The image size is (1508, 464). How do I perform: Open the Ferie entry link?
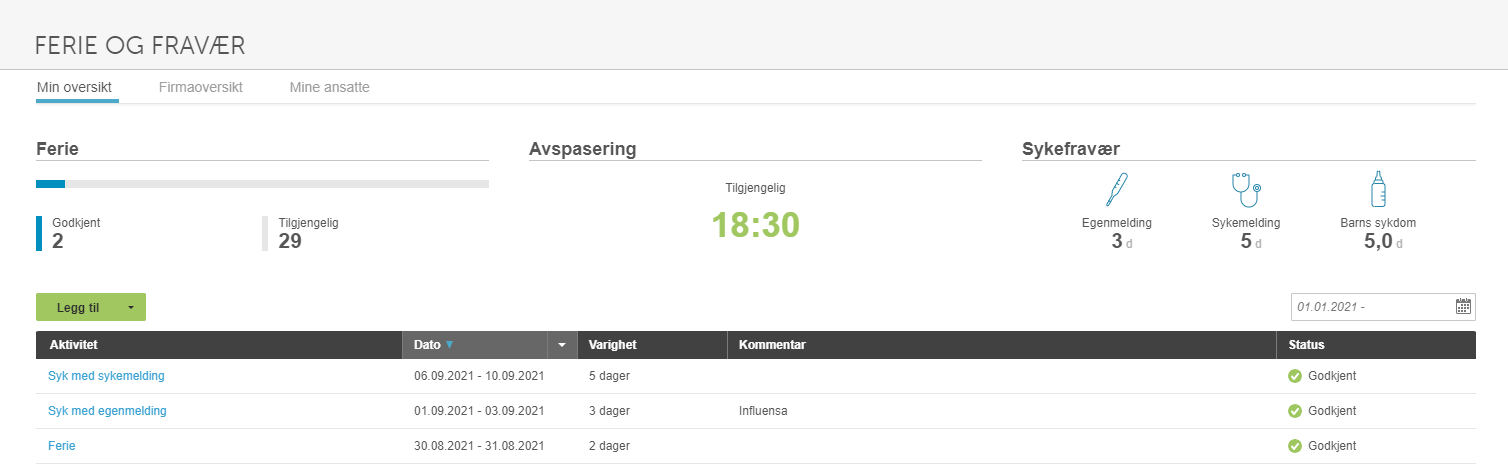click(x=62, y=446)
